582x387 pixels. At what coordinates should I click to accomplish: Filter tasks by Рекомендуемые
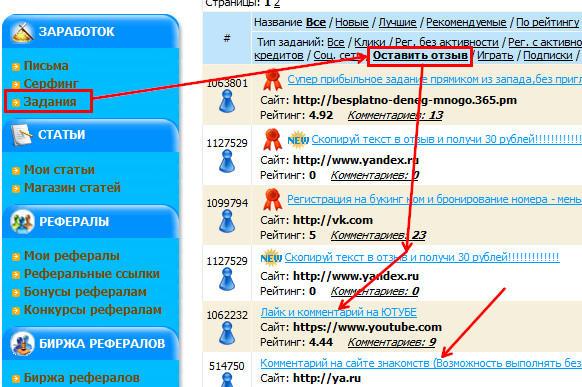click(x=466, y=22)
